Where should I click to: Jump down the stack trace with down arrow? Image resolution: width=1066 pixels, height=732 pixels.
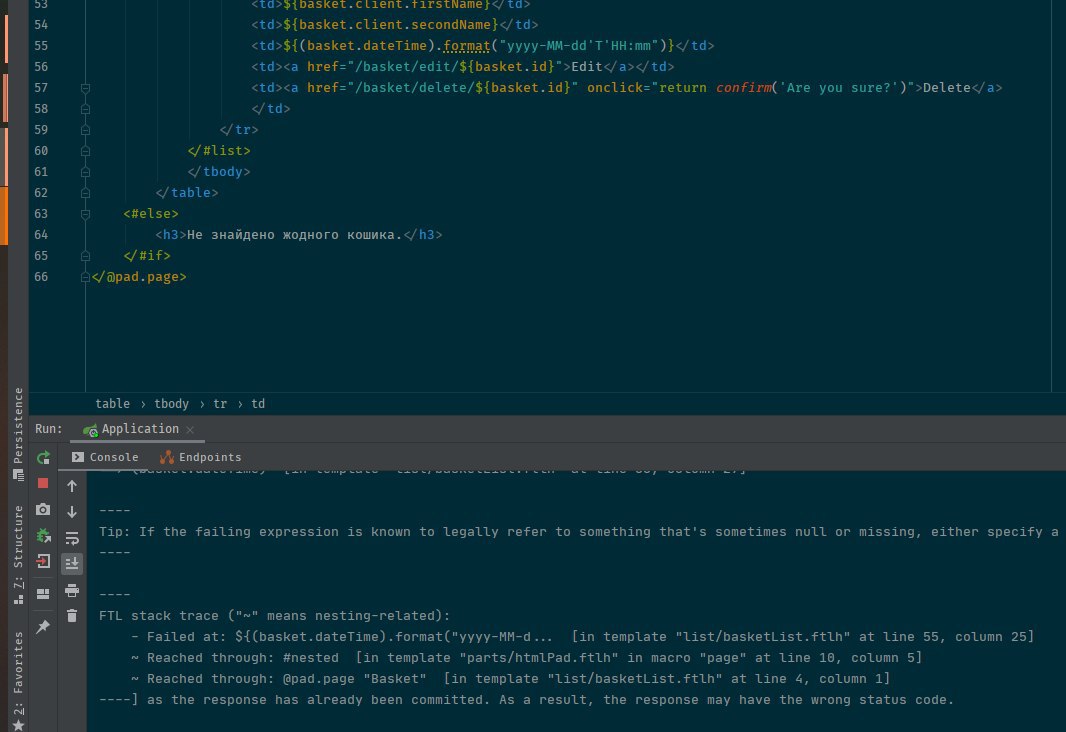click(x=72, y=512)
